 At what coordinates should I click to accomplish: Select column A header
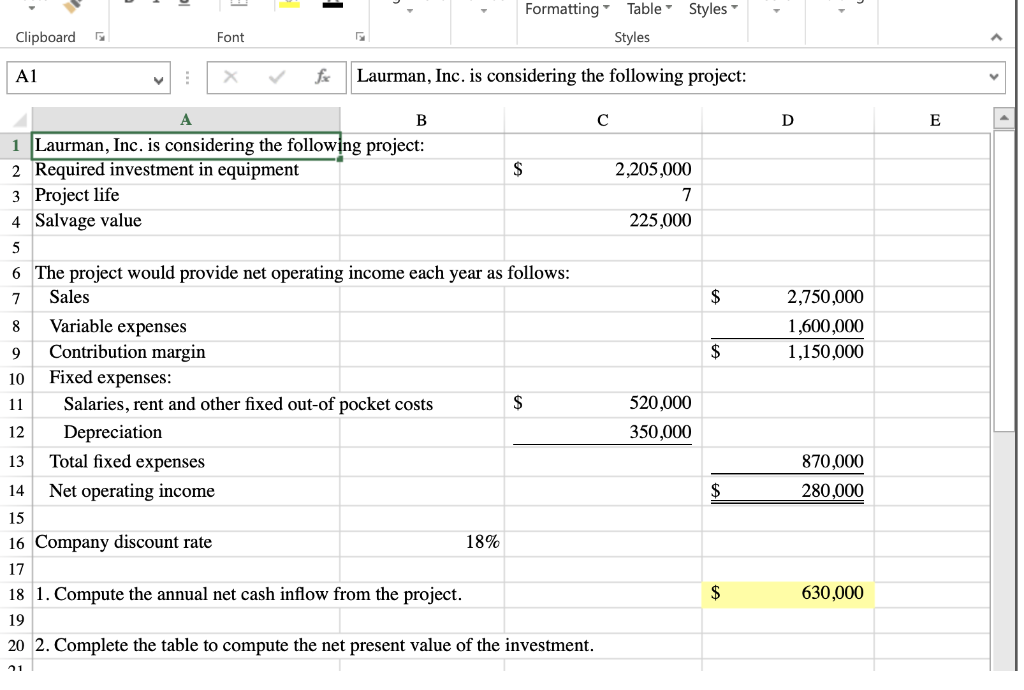pyautogui.click(x=185, y=120)
